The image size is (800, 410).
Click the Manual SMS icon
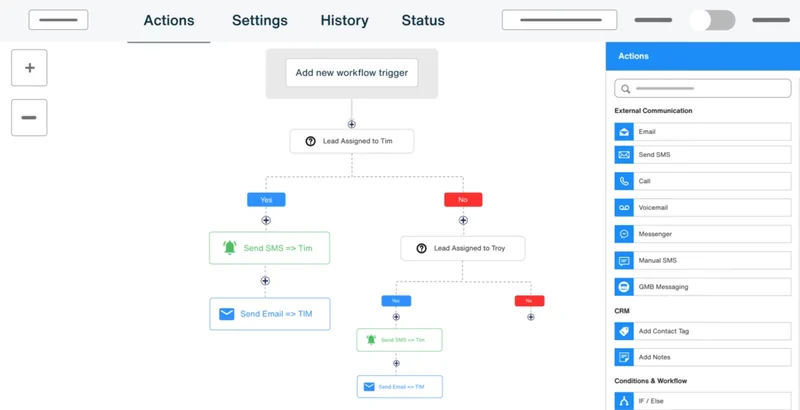pyautogui.click(x=624, y=261)
